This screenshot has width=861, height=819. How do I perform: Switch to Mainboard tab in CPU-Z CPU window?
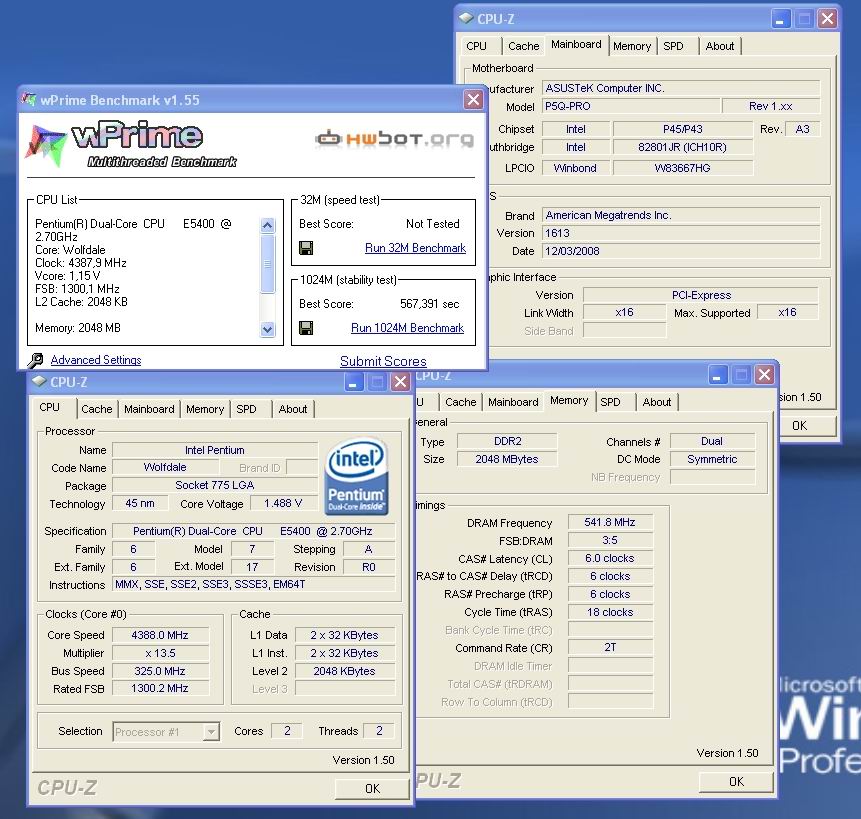point(149,409)
